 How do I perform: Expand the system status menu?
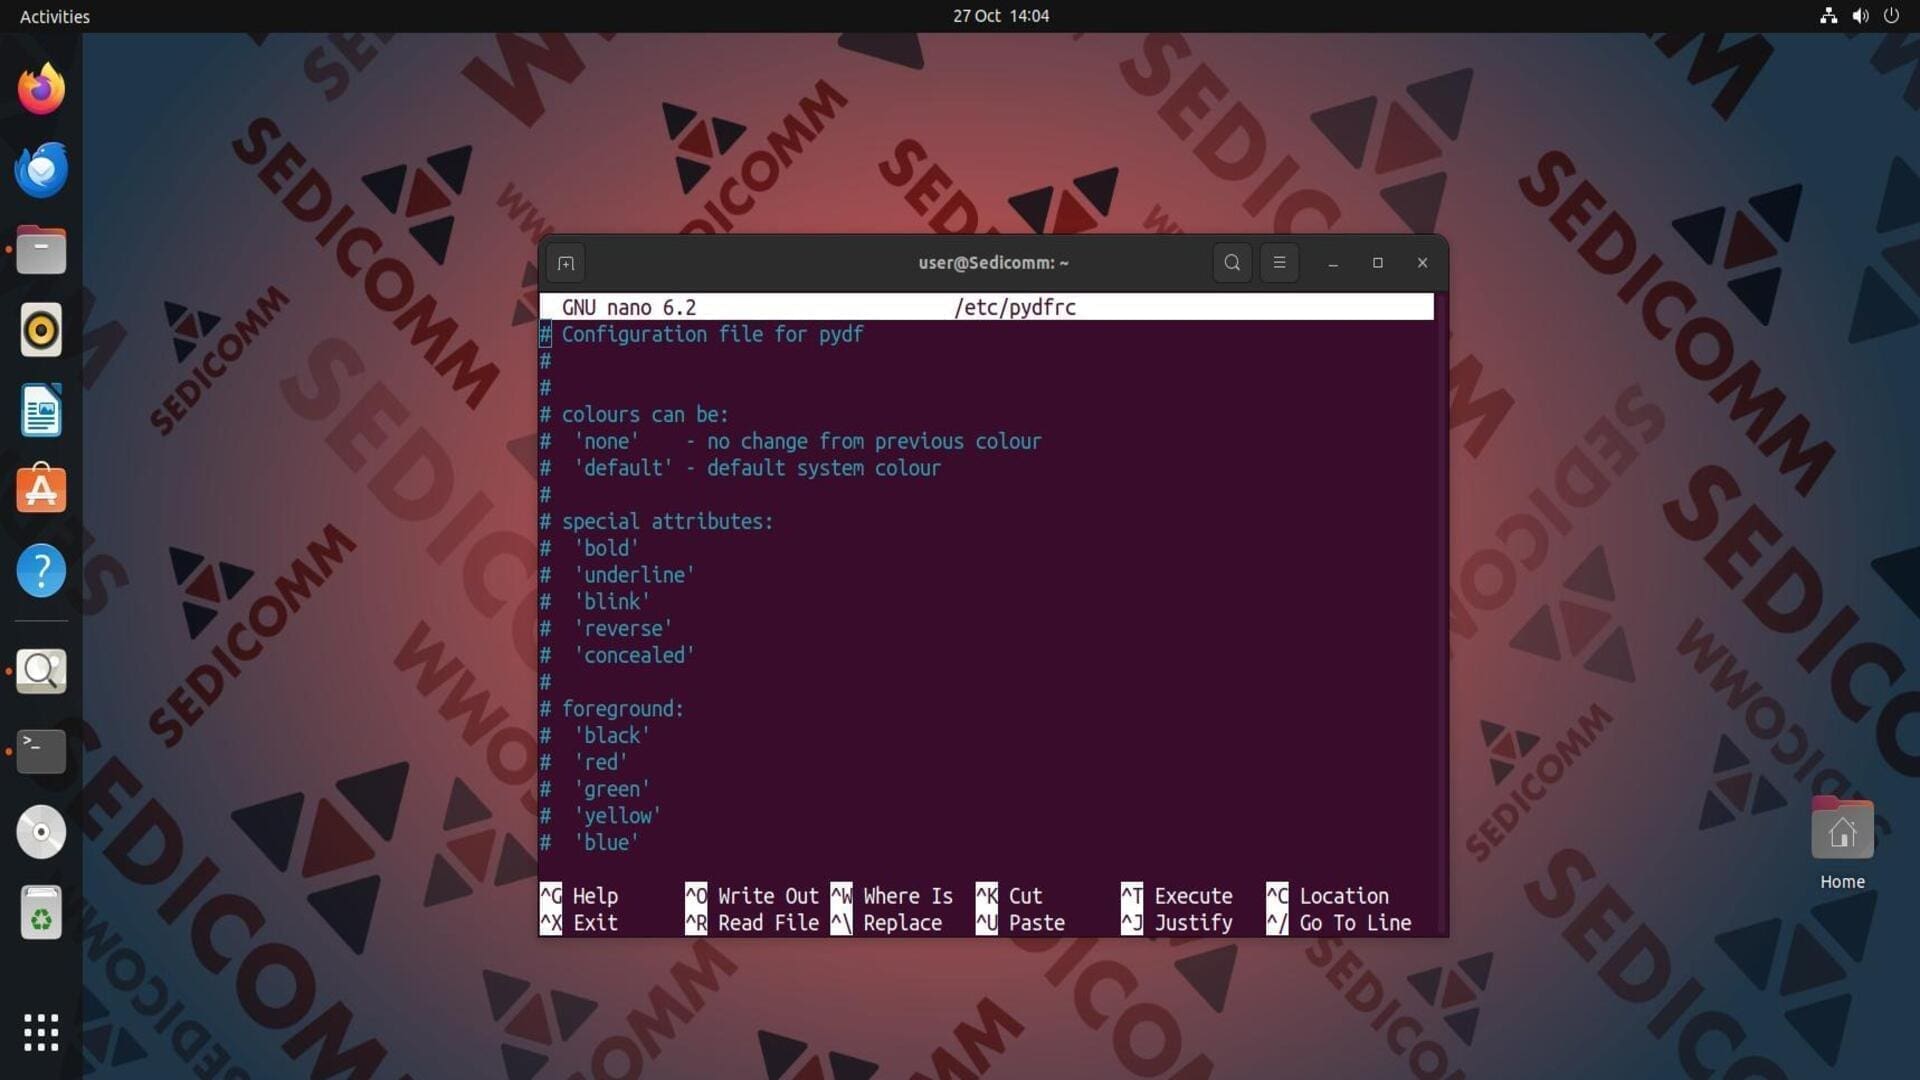point(1859,16)
